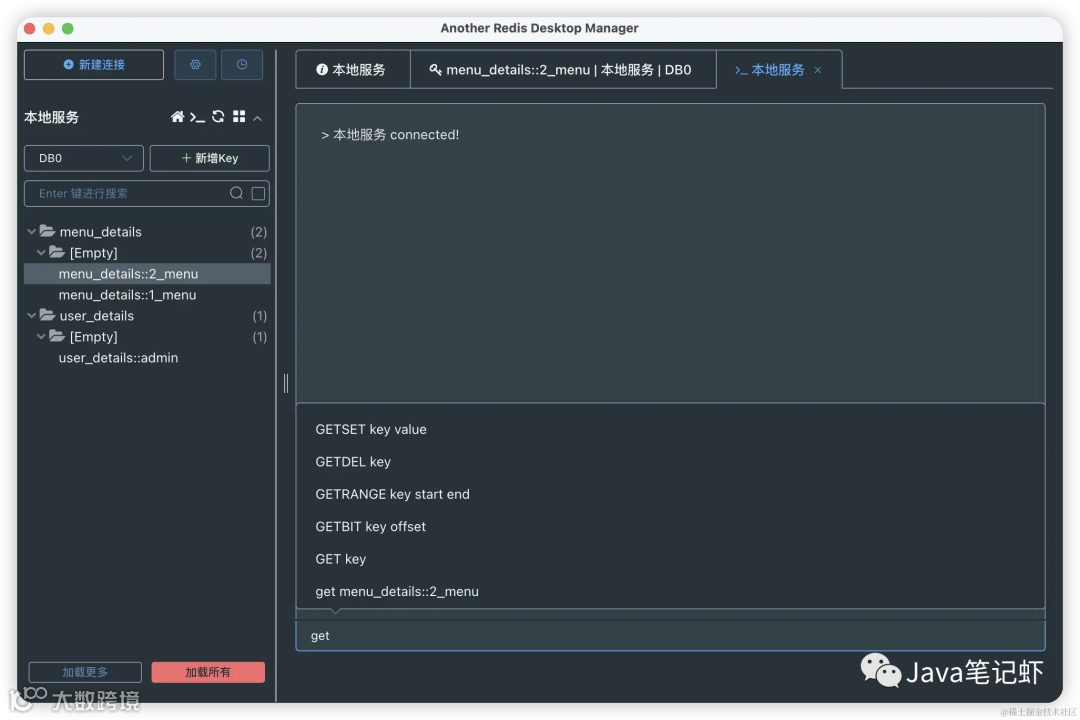Image resolution: width=1080 pixels, height=720 pixels.
Task: Select the key user_details::admin
Action: 147,358
